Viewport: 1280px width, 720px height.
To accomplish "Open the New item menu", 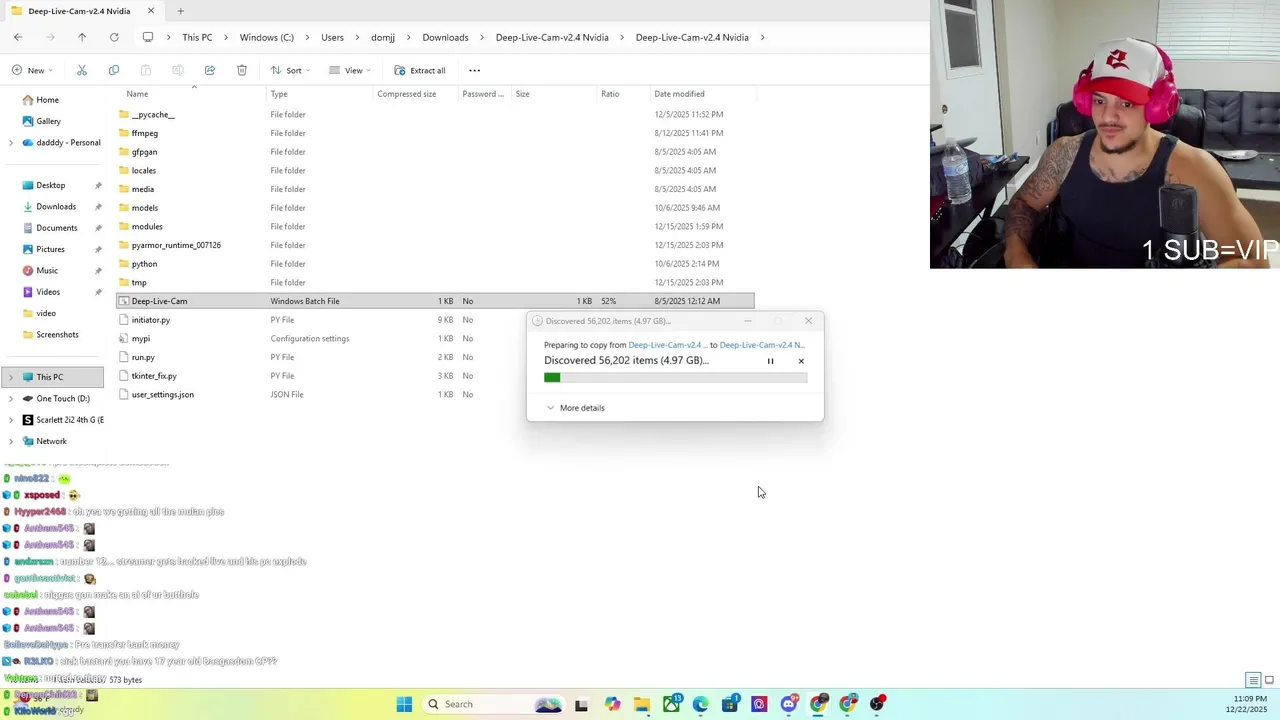I will tap(32, 70).
